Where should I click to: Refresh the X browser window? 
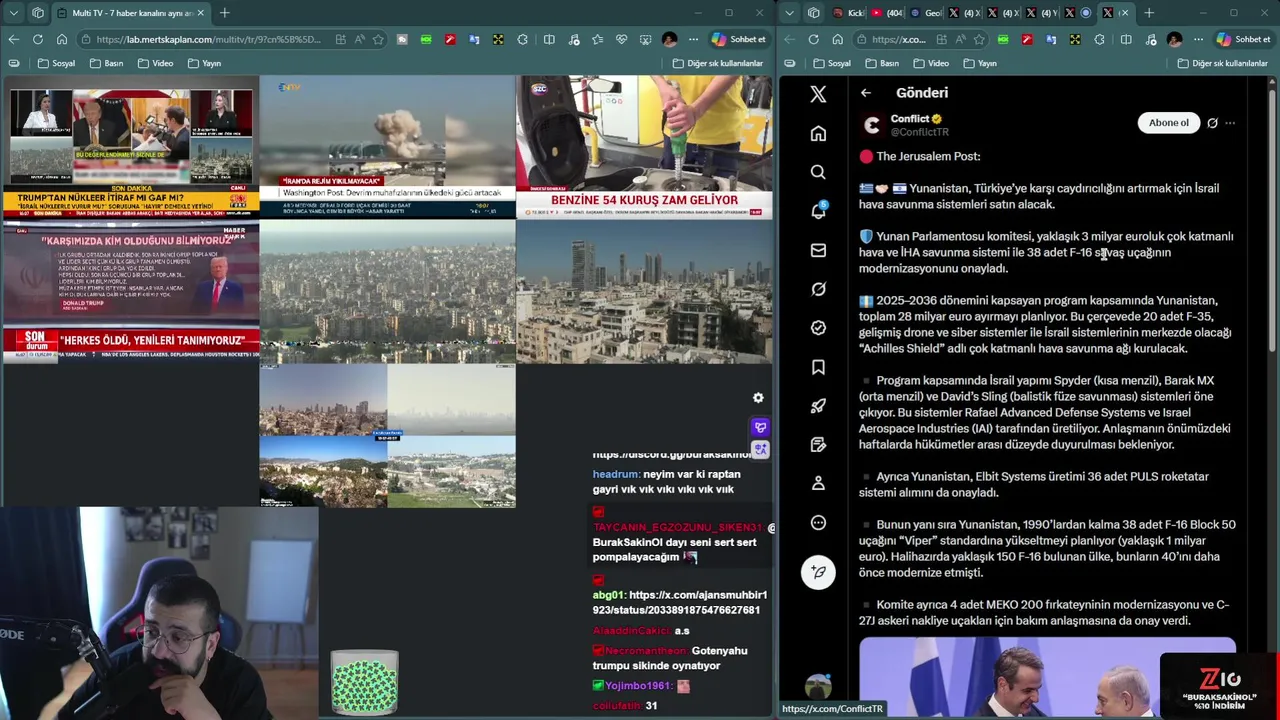click(813, 39)
